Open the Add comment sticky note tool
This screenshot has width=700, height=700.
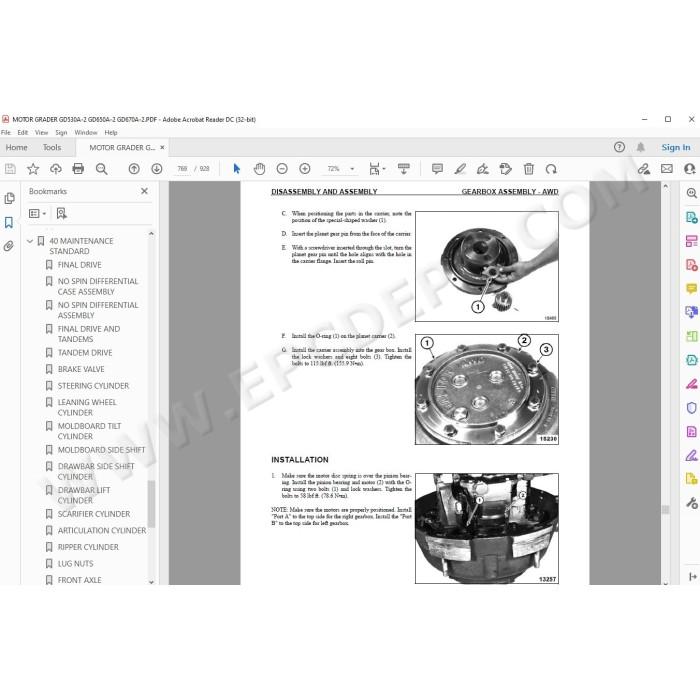pyautogui.click(x=438, y=169)
